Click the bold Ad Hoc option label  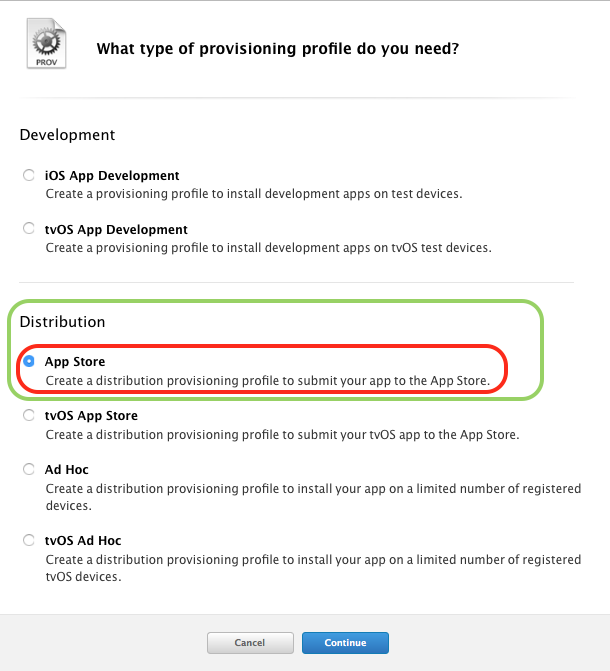pos(66,469)
